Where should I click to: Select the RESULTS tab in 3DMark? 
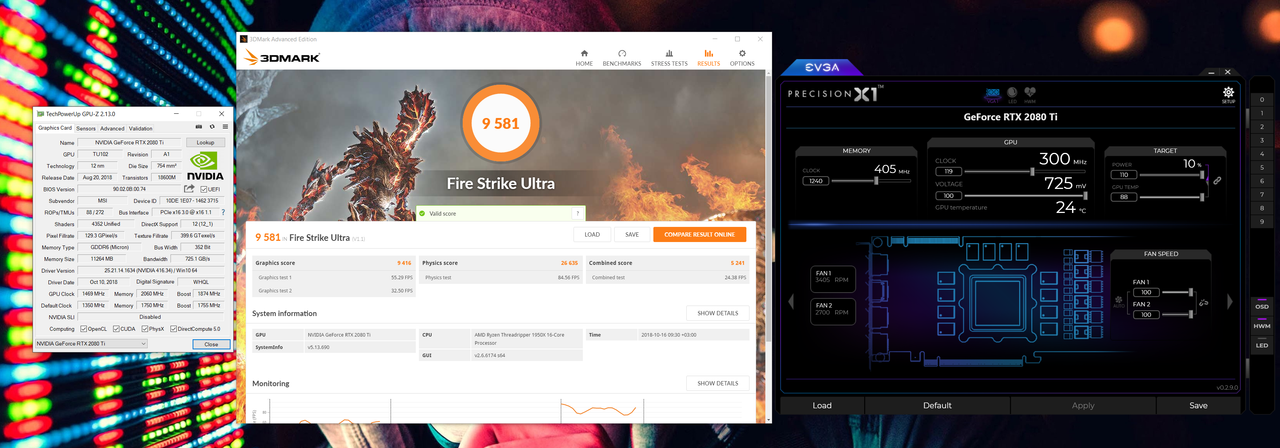(709, 58)
